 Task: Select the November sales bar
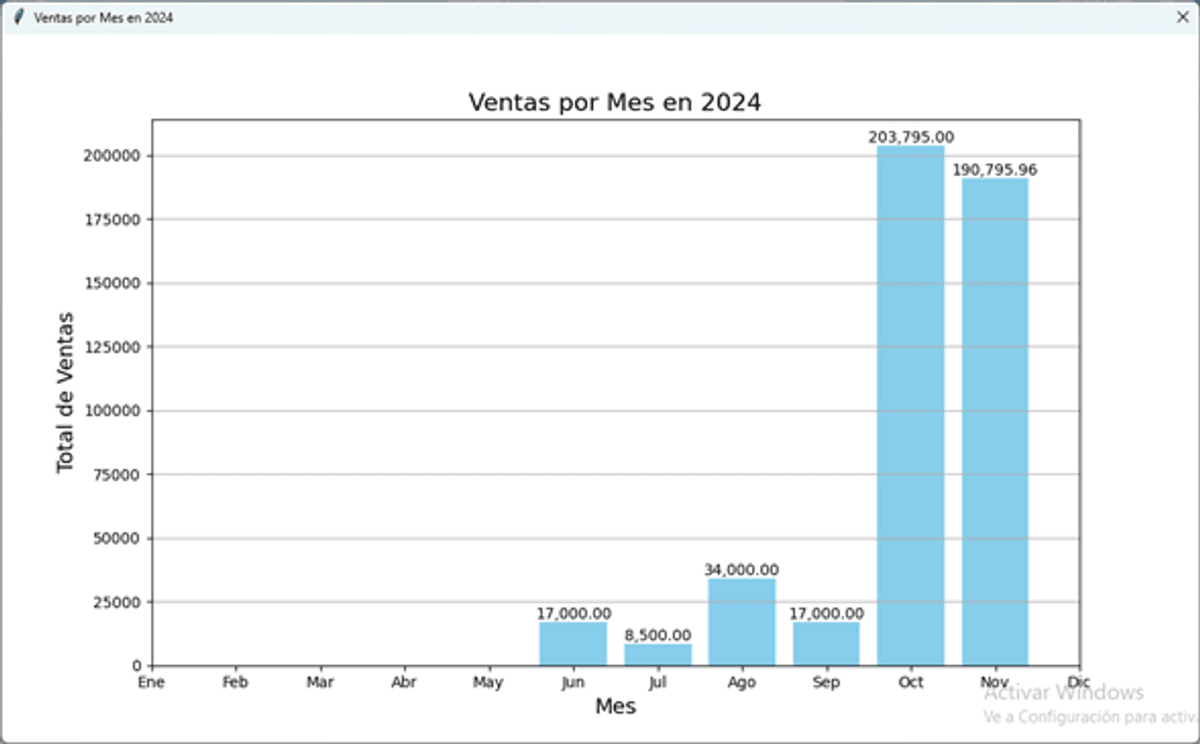[x=995, y=421]
